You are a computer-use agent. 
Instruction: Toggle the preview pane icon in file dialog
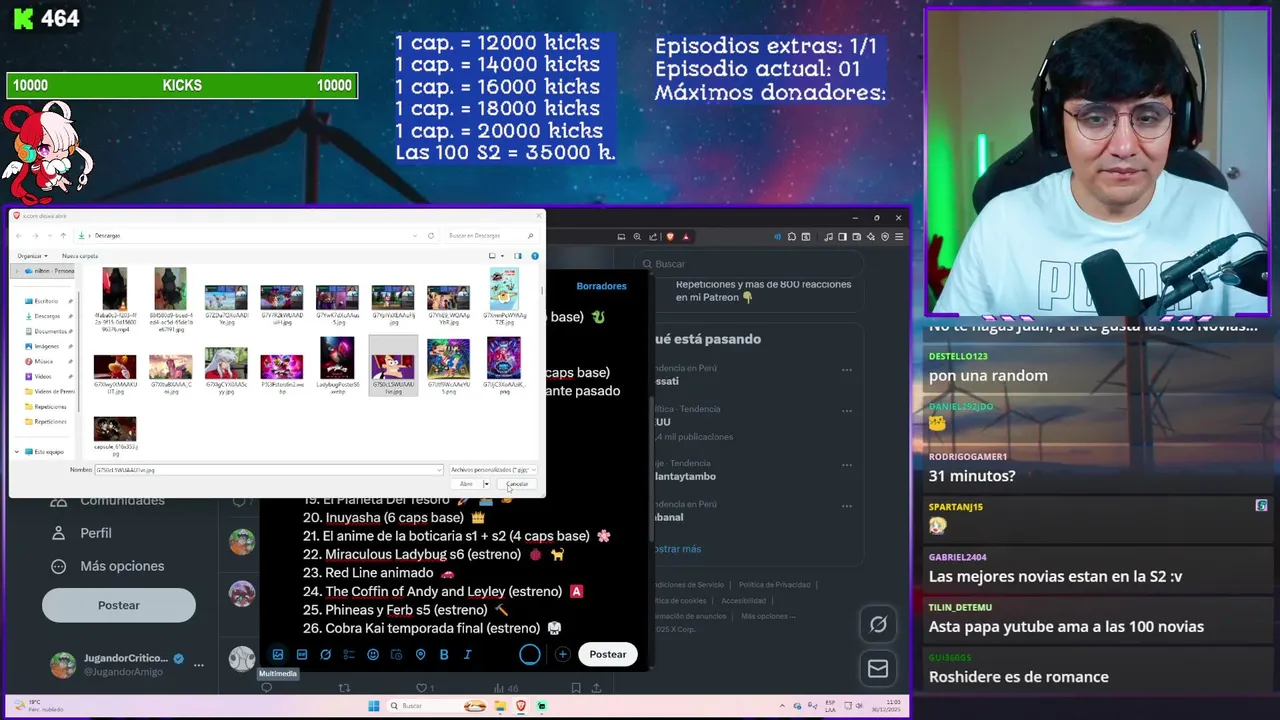pos(517,256)
